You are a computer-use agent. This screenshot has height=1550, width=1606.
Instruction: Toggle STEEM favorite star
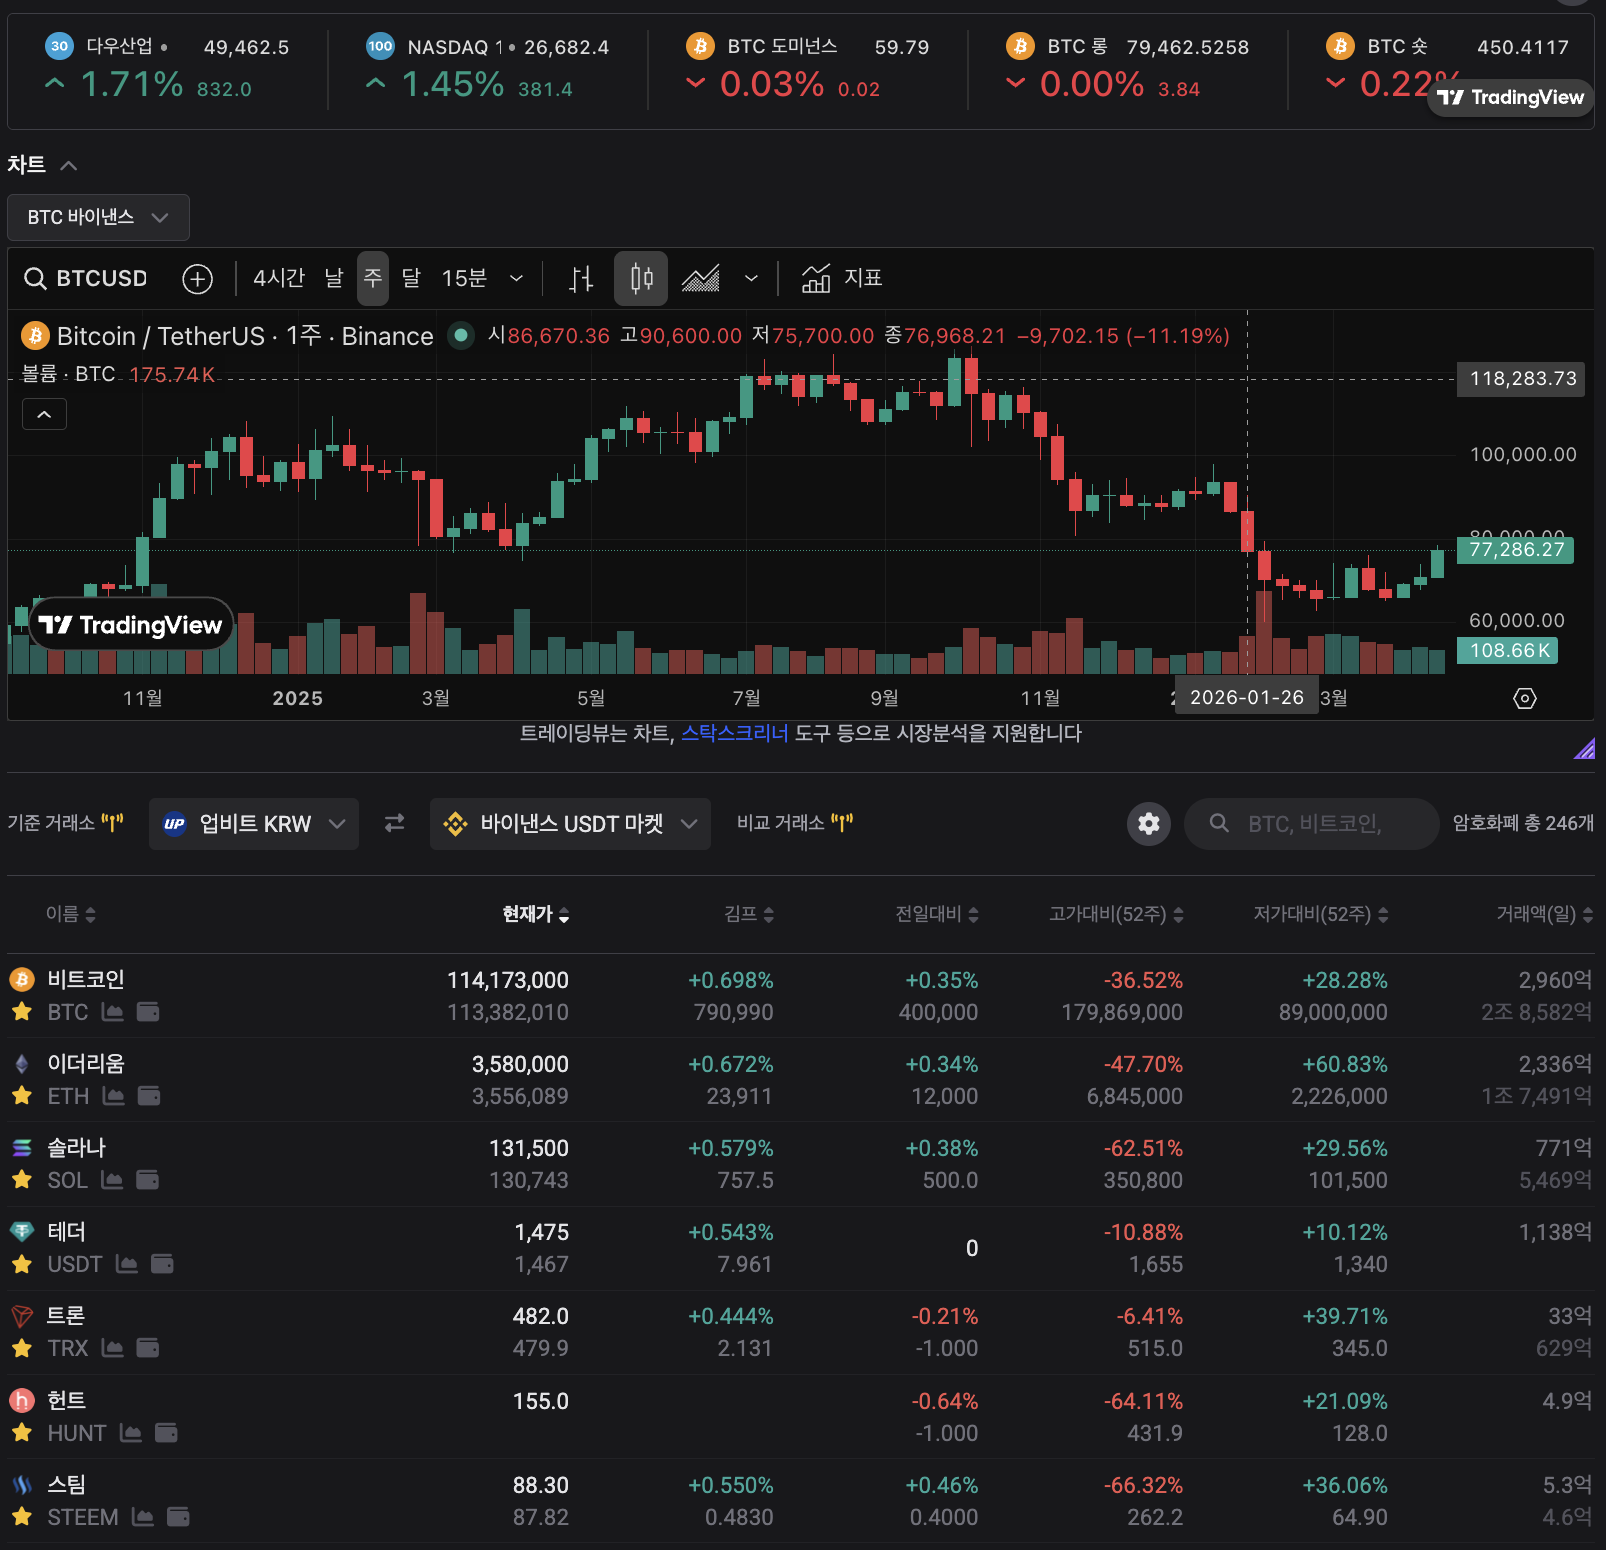pos(22,1517)
